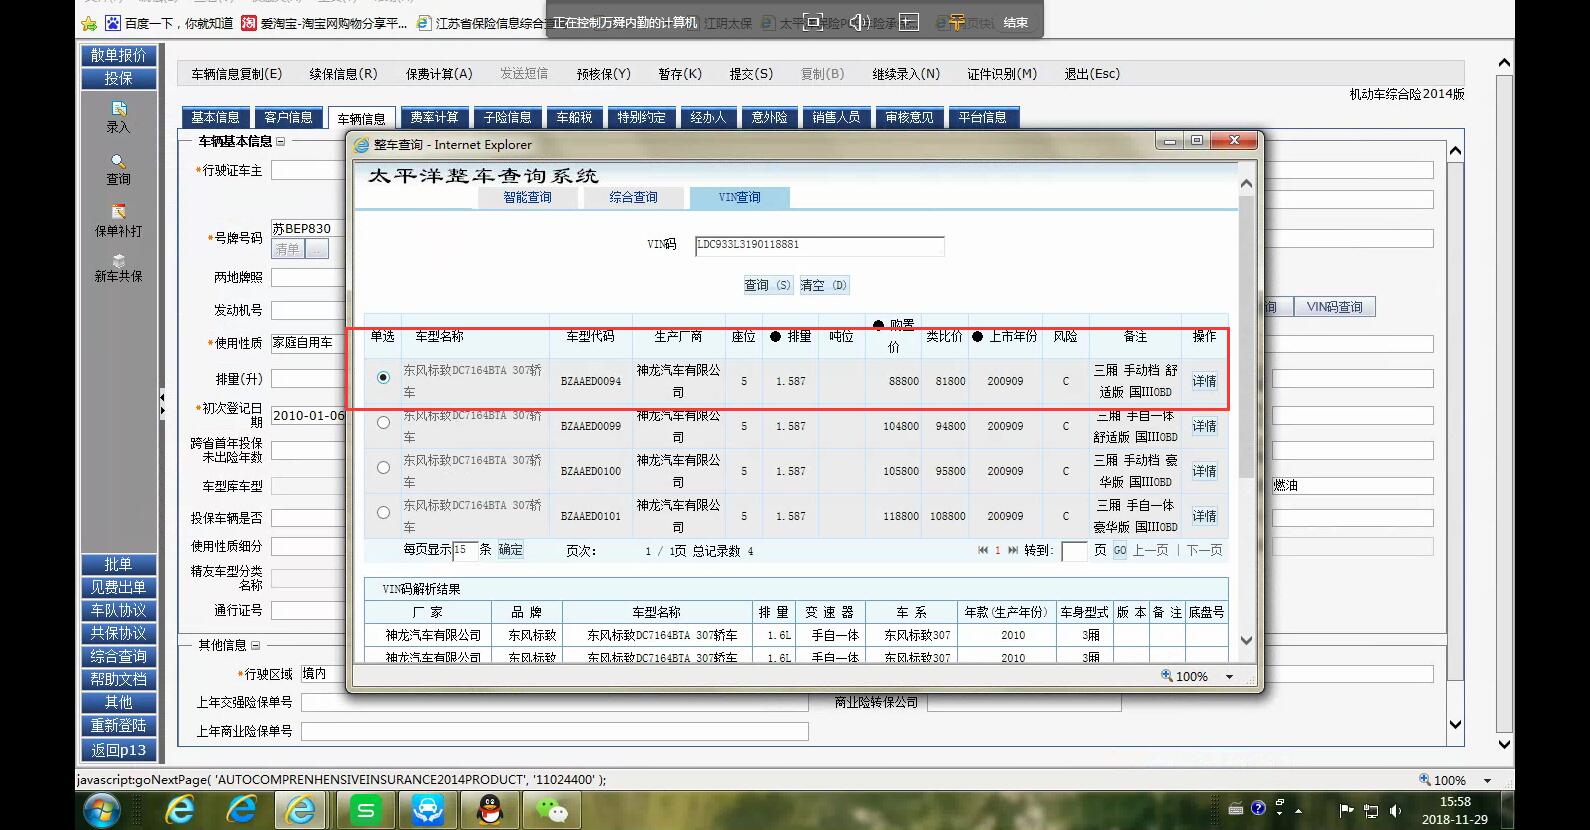Viewport: 1590px width, 830px height.
Task: Click the tray network icon
Action: pyautogui.click(x=1371, y=810)
